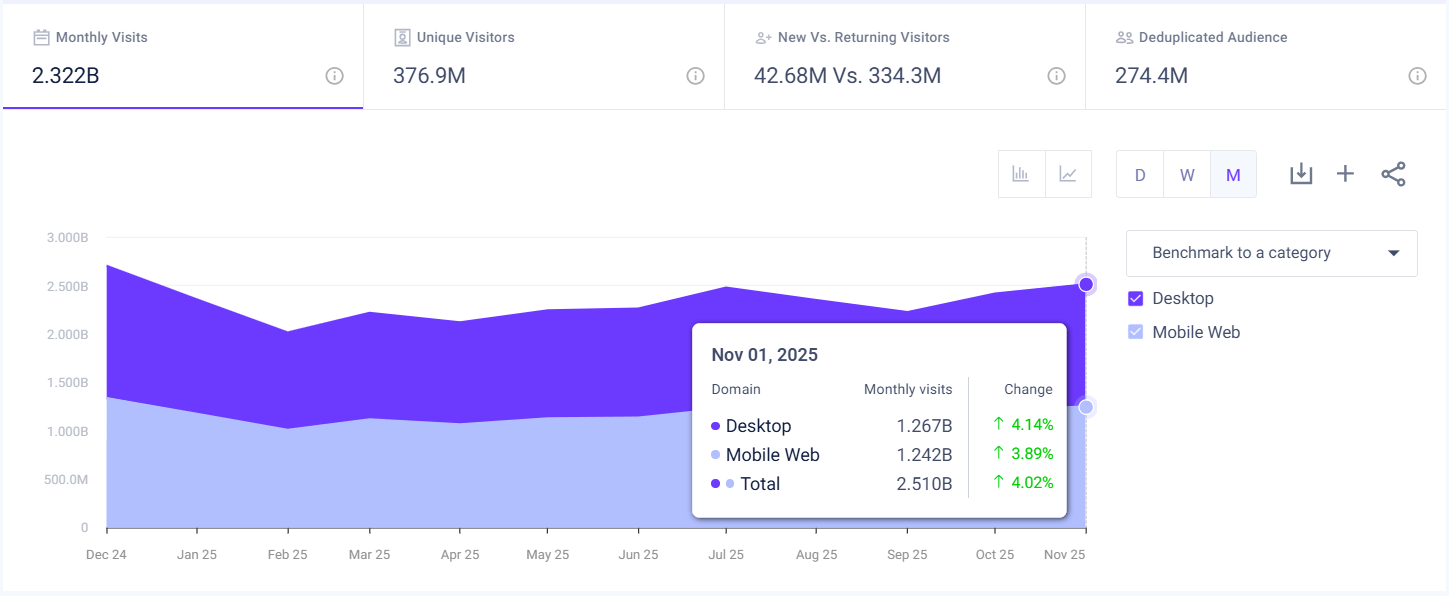1449x596 pixels.
Task: Click the add comparison plus icon
Action: click(x=1345, y=173)
